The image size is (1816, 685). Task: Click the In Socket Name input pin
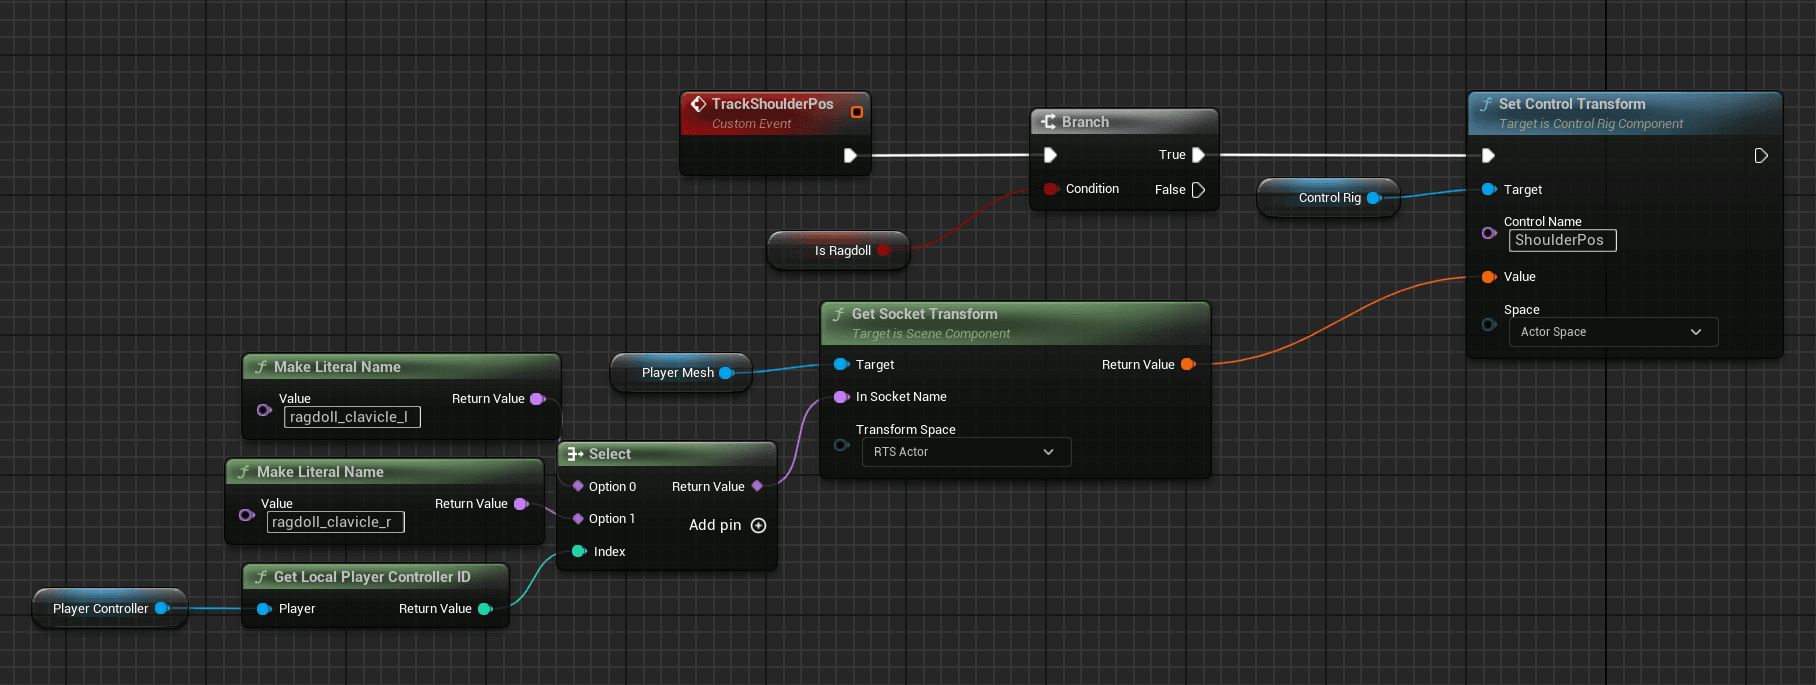[841, 397]
